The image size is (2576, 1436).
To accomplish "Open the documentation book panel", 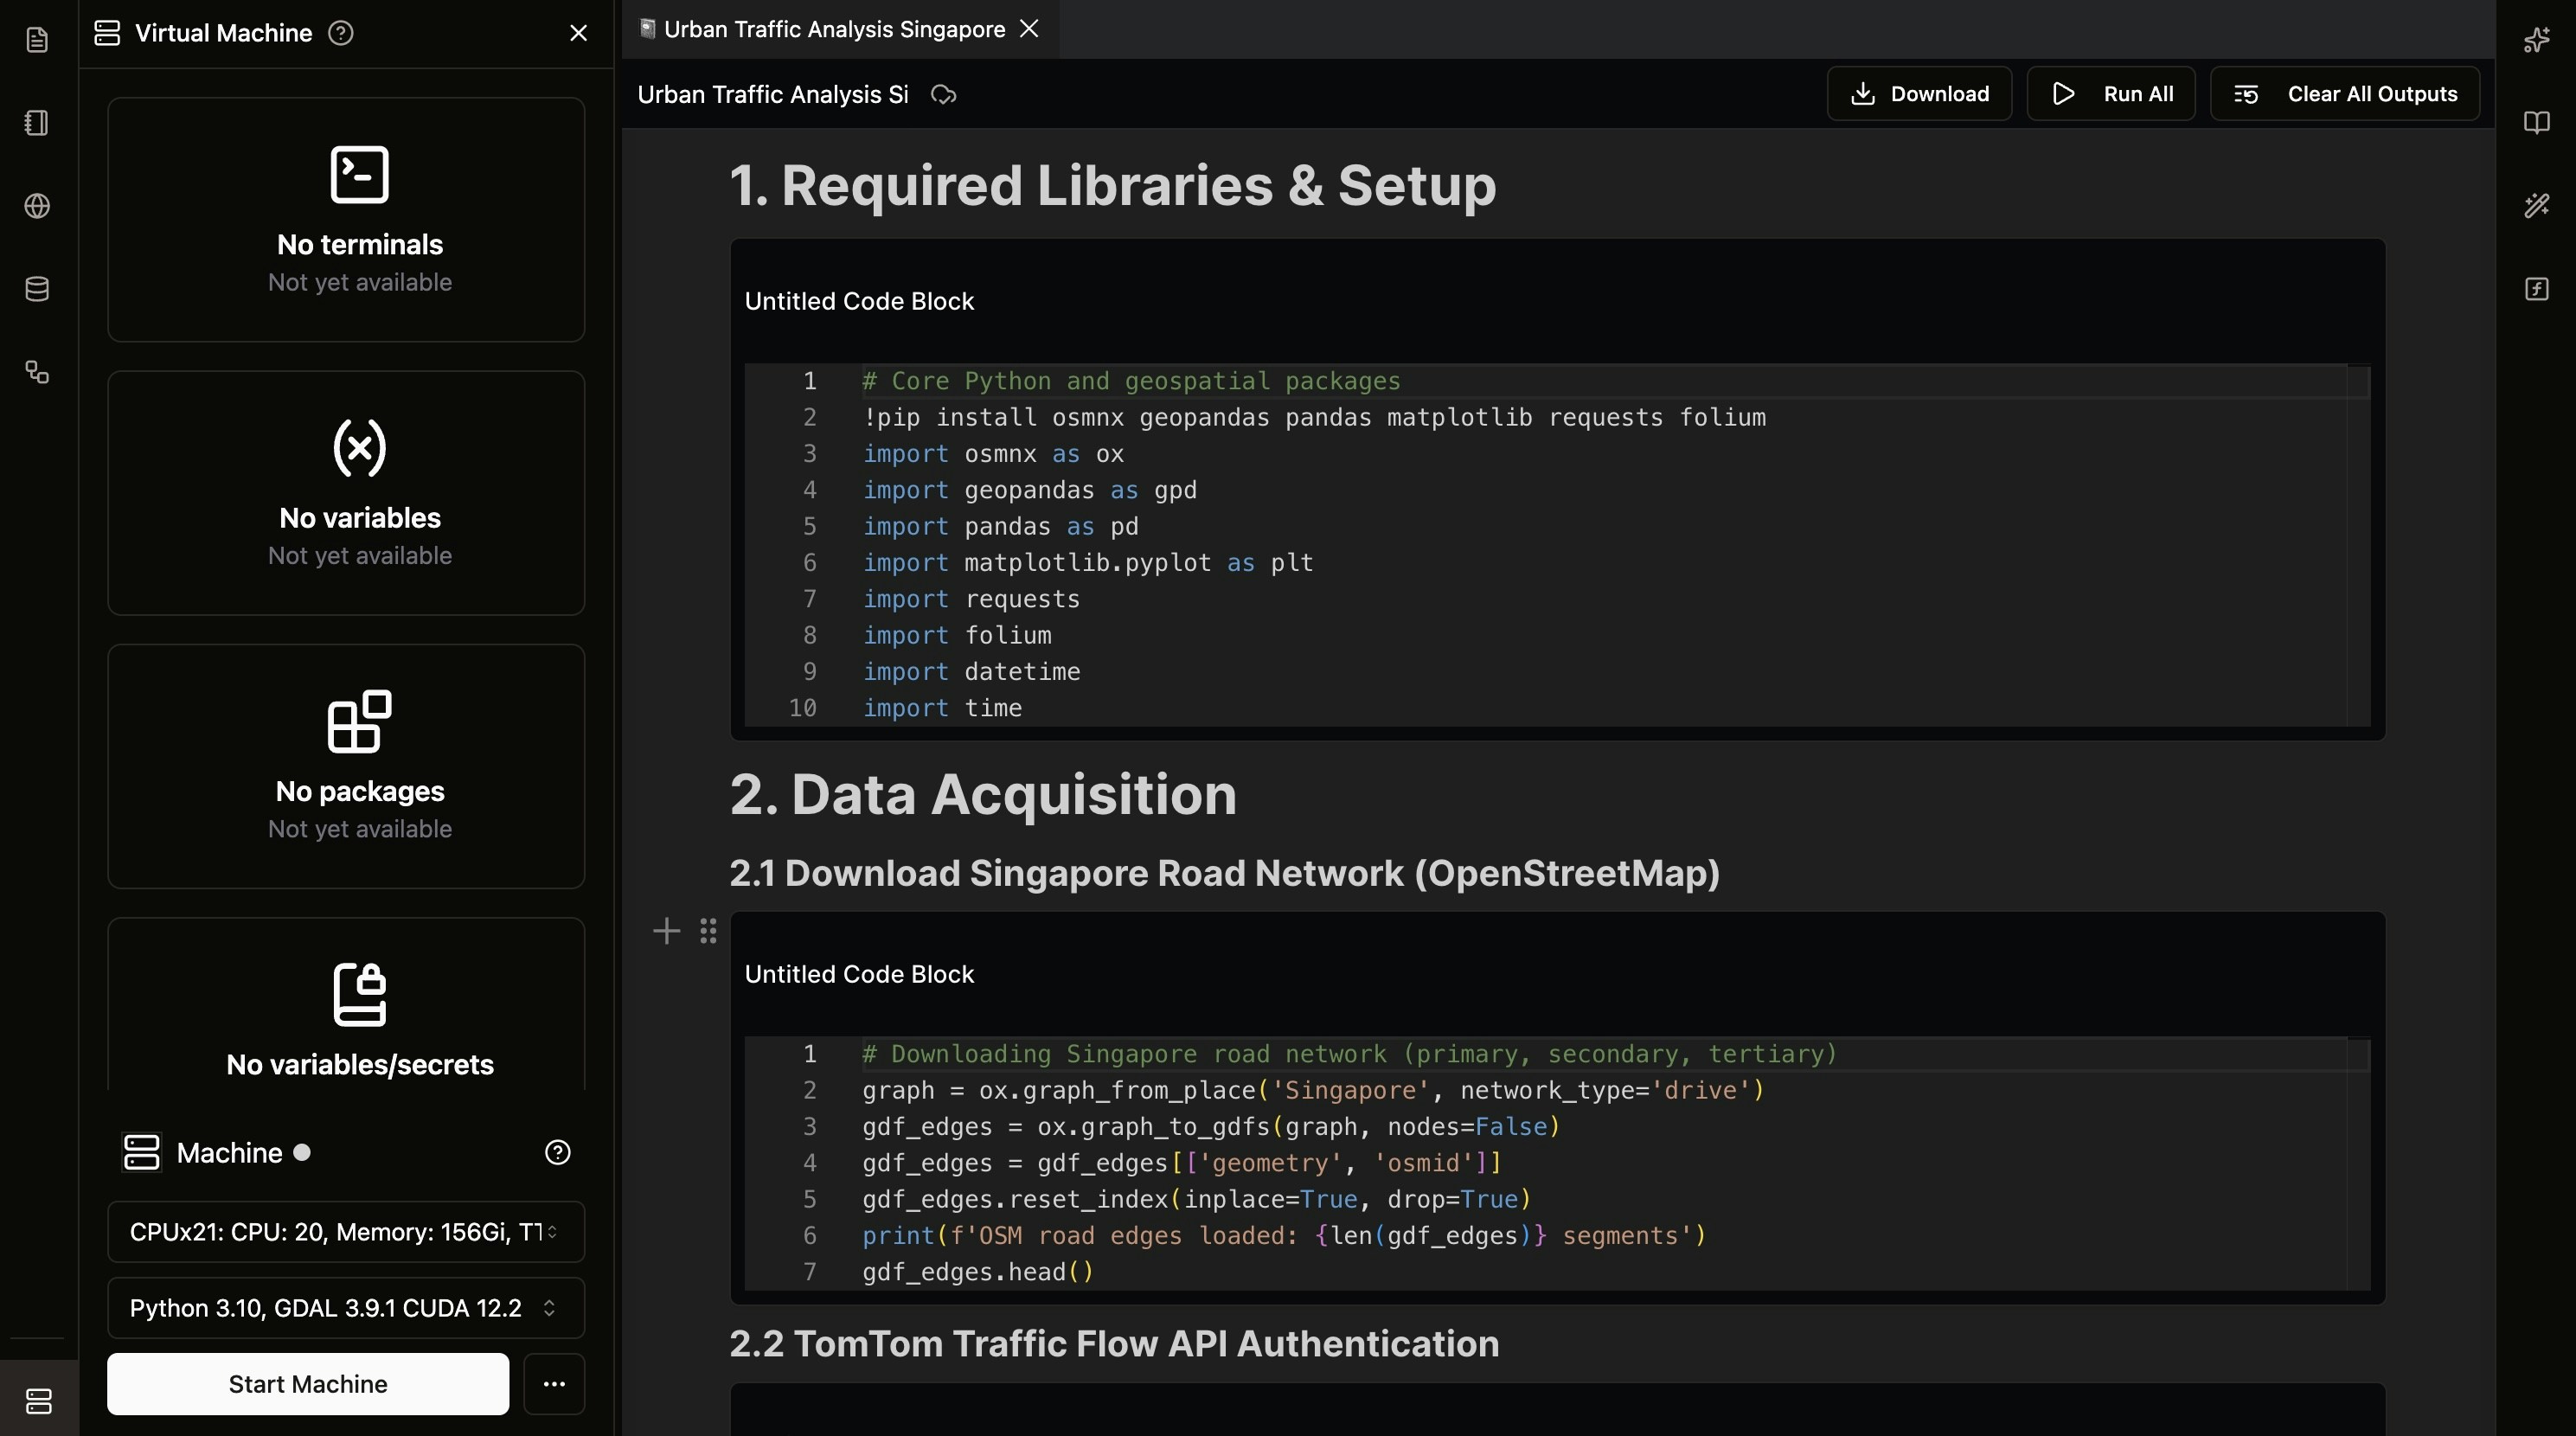I will [x=2537, y=122].
